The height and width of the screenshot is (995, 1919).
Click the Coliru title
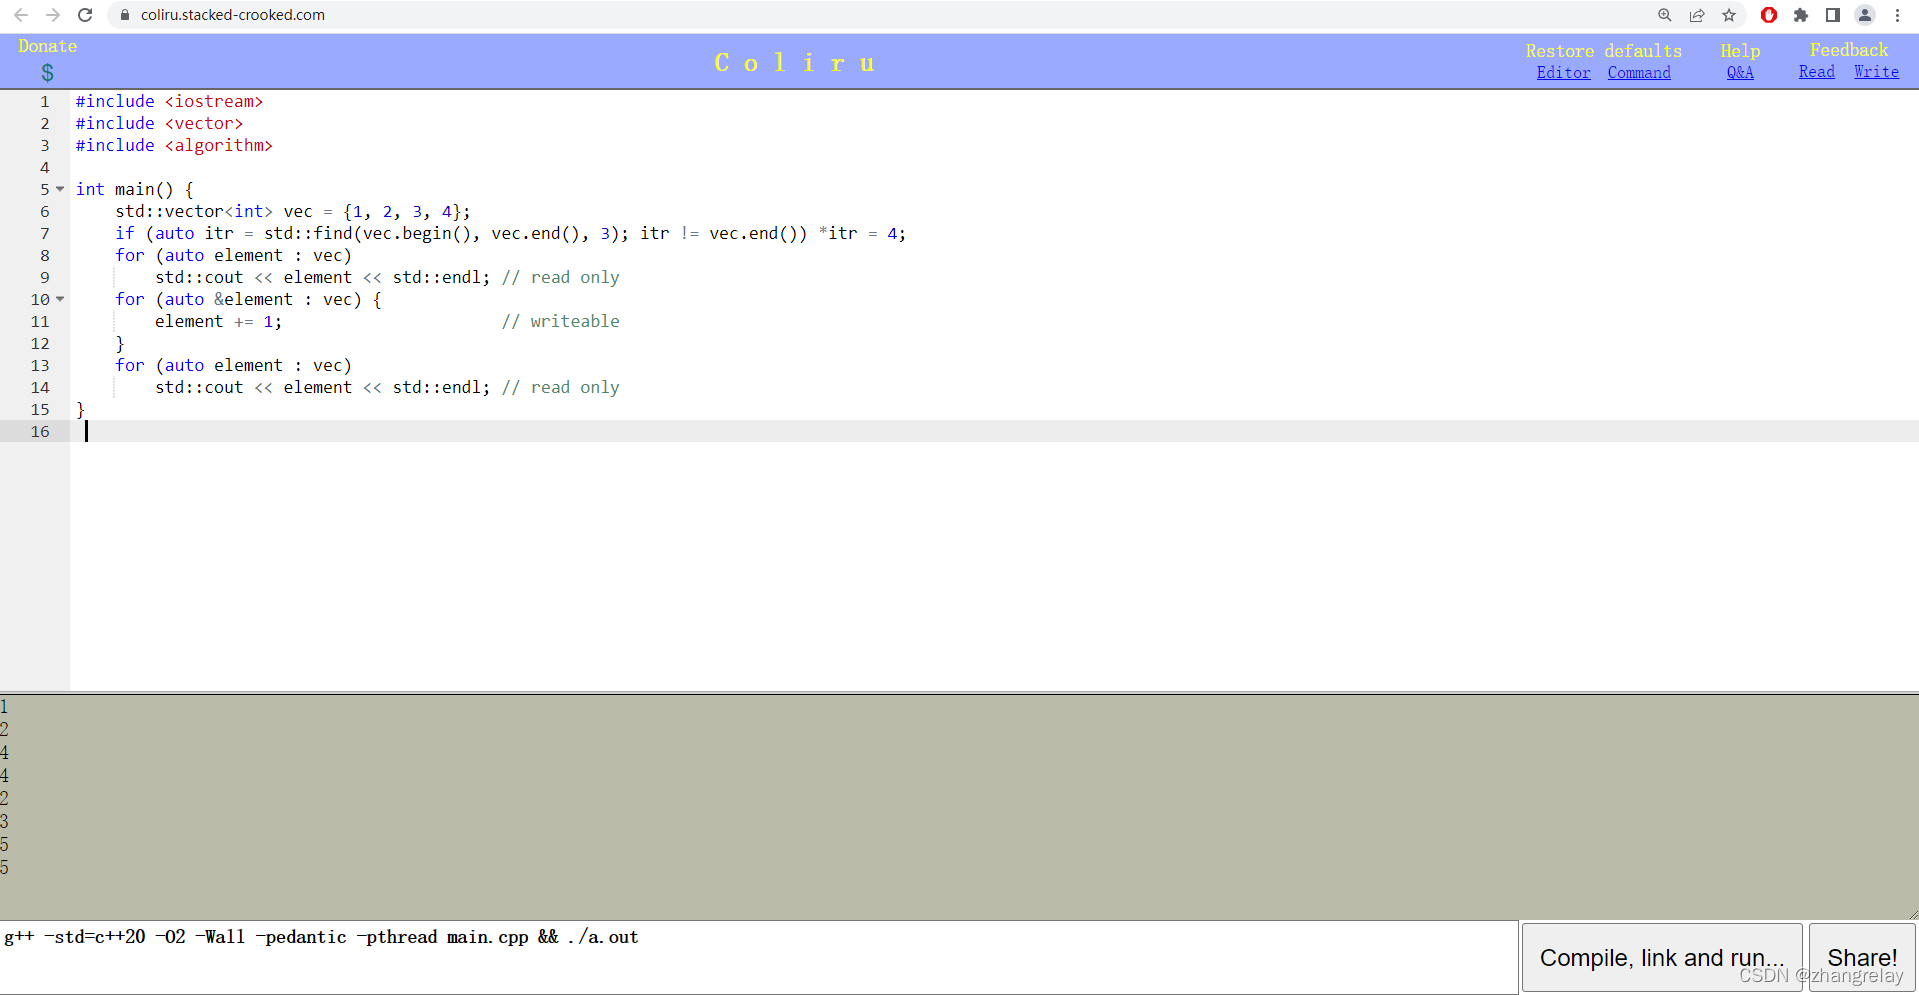[x=795, y=62]
